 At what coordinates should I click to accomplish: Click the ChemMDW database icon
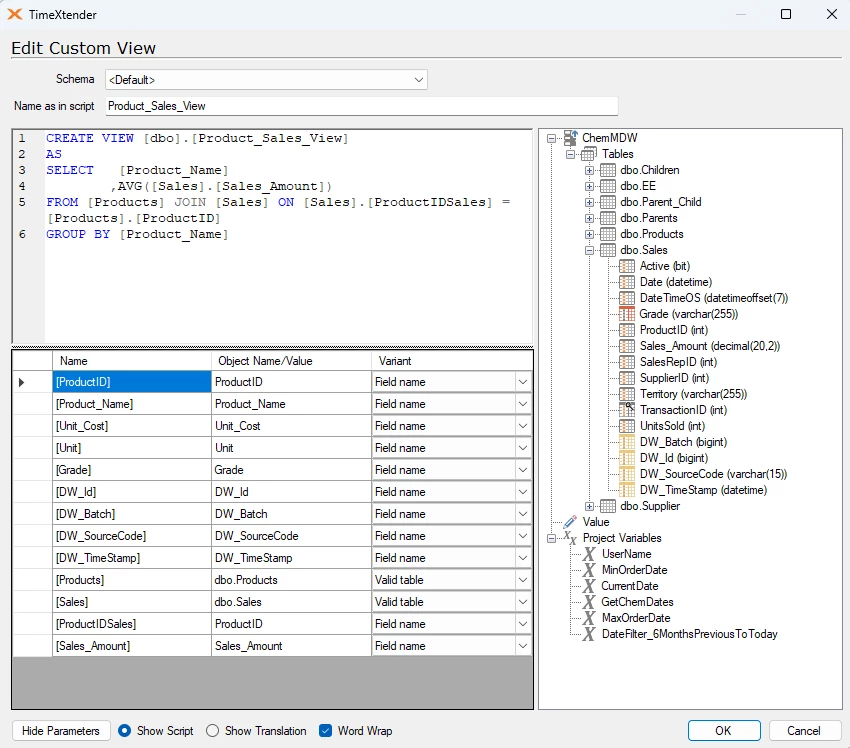(570, 138)
